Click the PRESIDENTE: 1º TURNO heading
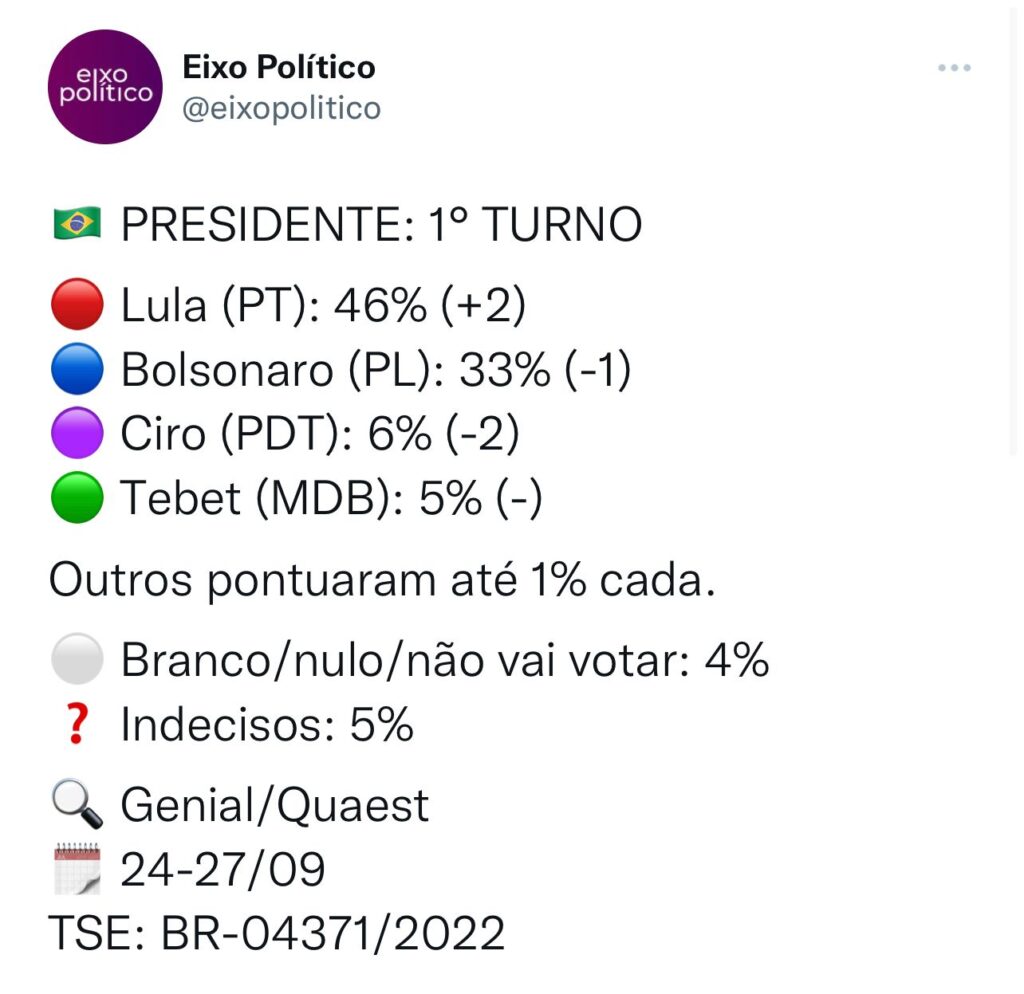Screen dimensions: 1024x994 [x=381, y=226]
